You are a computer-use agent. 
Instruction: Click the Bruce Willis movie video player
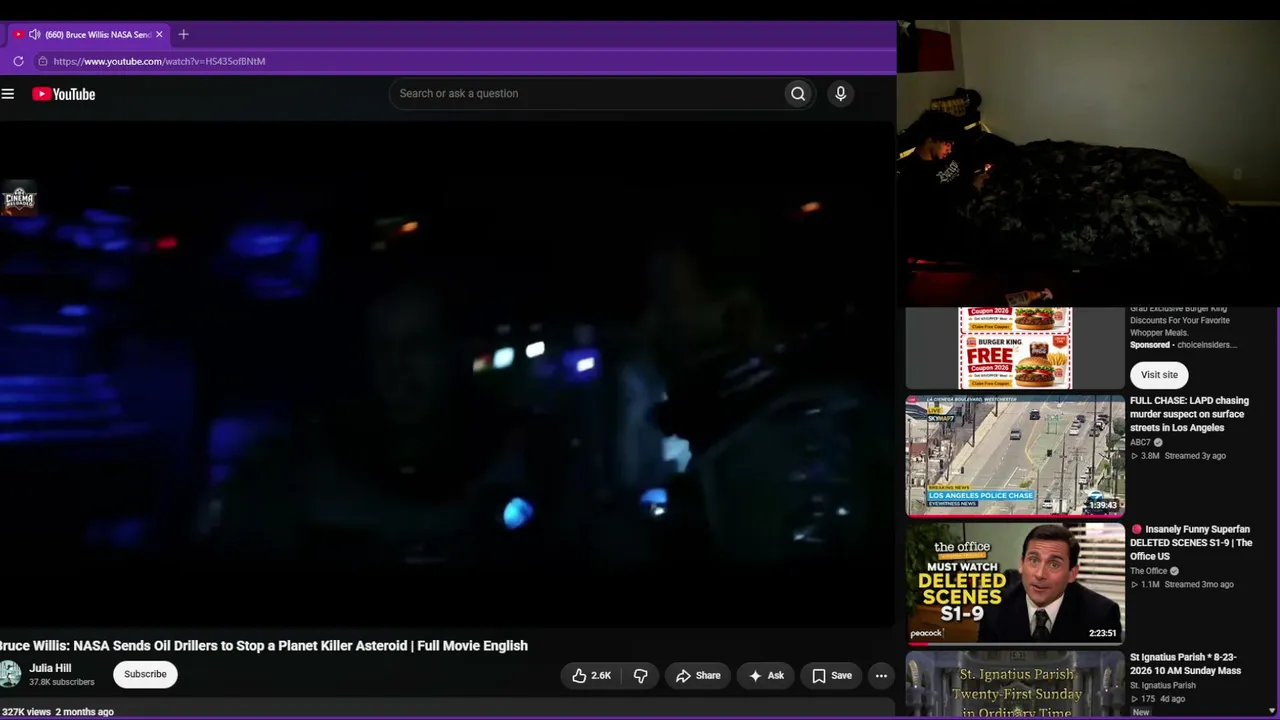[447, 375]
